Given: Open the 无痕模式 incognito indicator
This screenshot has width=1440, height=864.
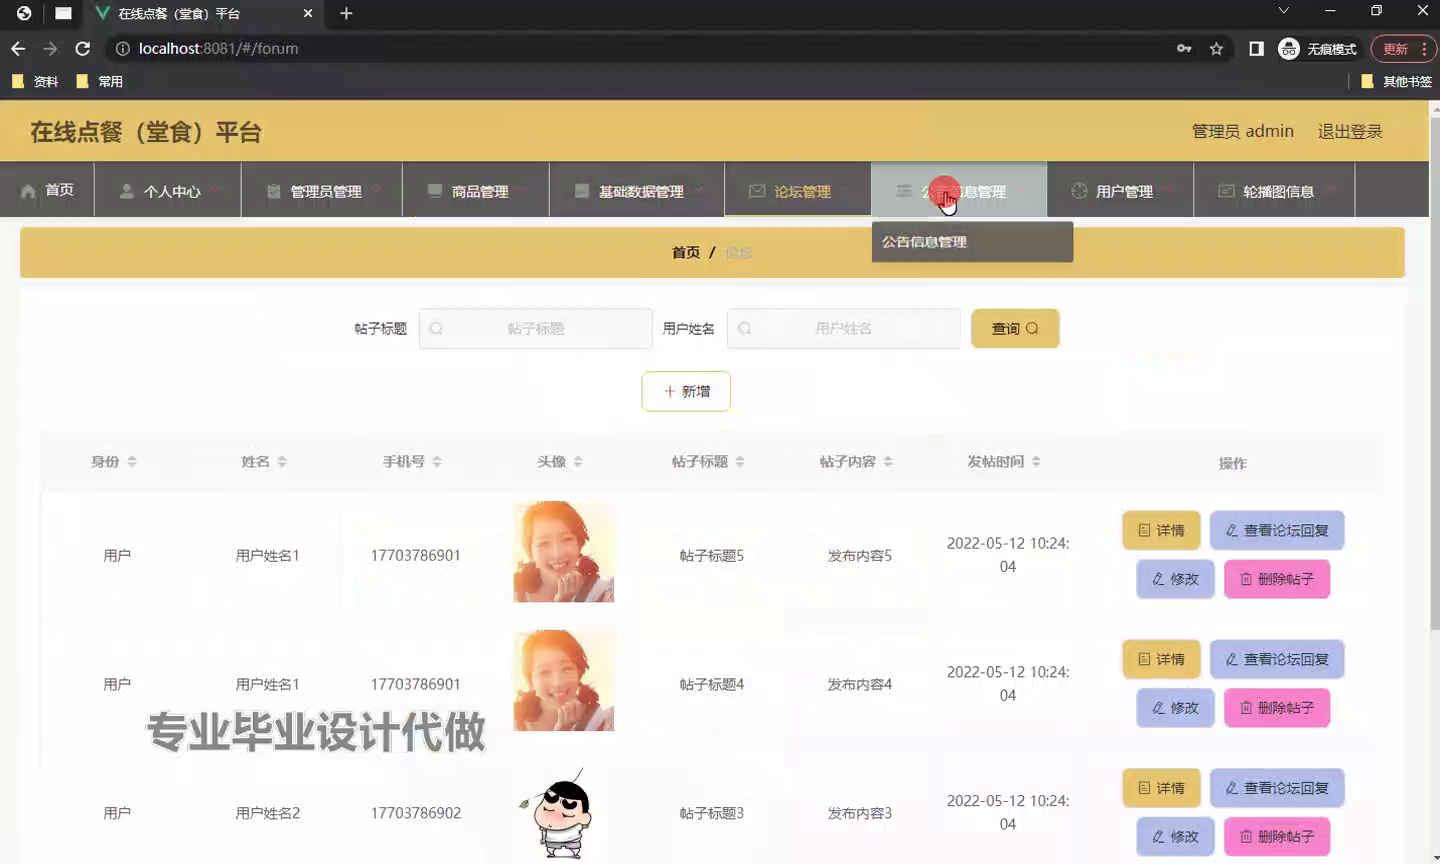Looking at the screenshot, I should 1318,48.
